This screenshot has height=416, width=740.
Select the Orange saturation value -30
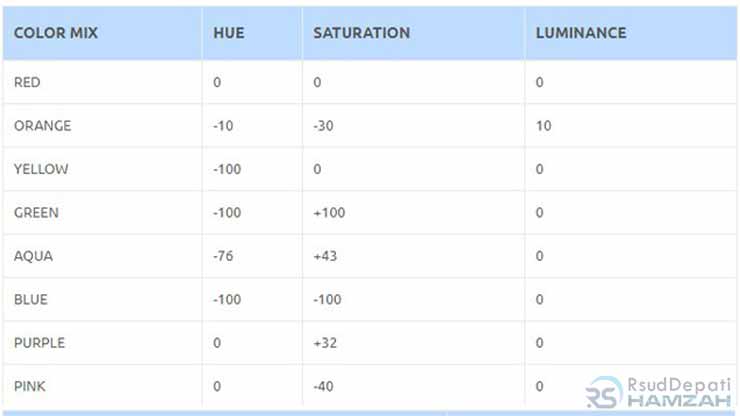pyautogui.click(x=323, y=126)
